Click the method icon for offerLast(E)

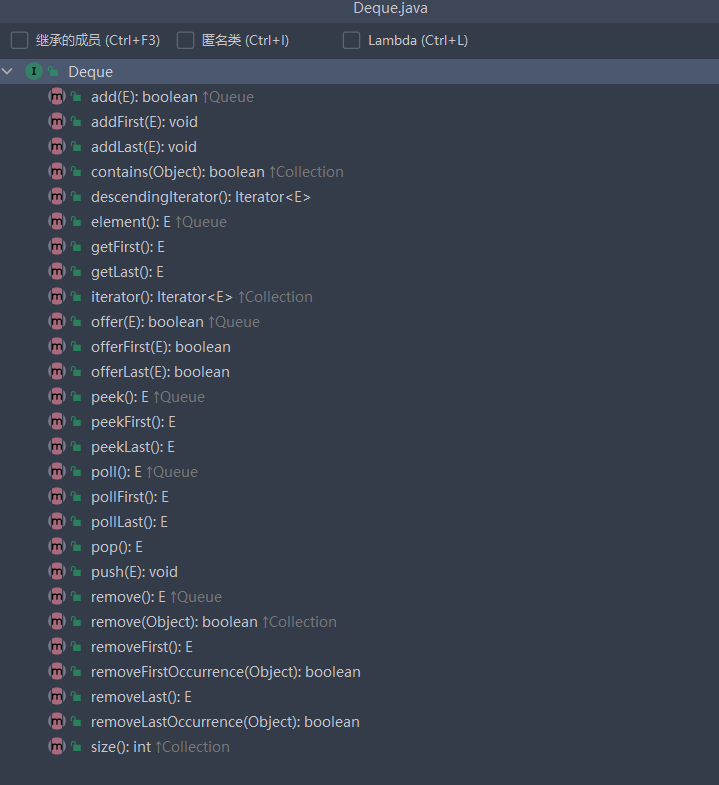[57, 372]
